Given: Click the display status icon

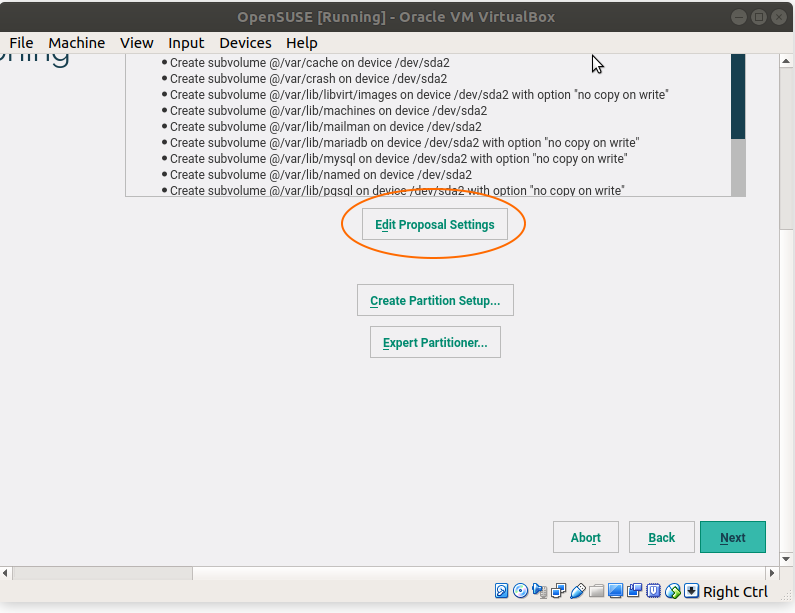Looking at the screenshot, I should [x=615, y=591].
